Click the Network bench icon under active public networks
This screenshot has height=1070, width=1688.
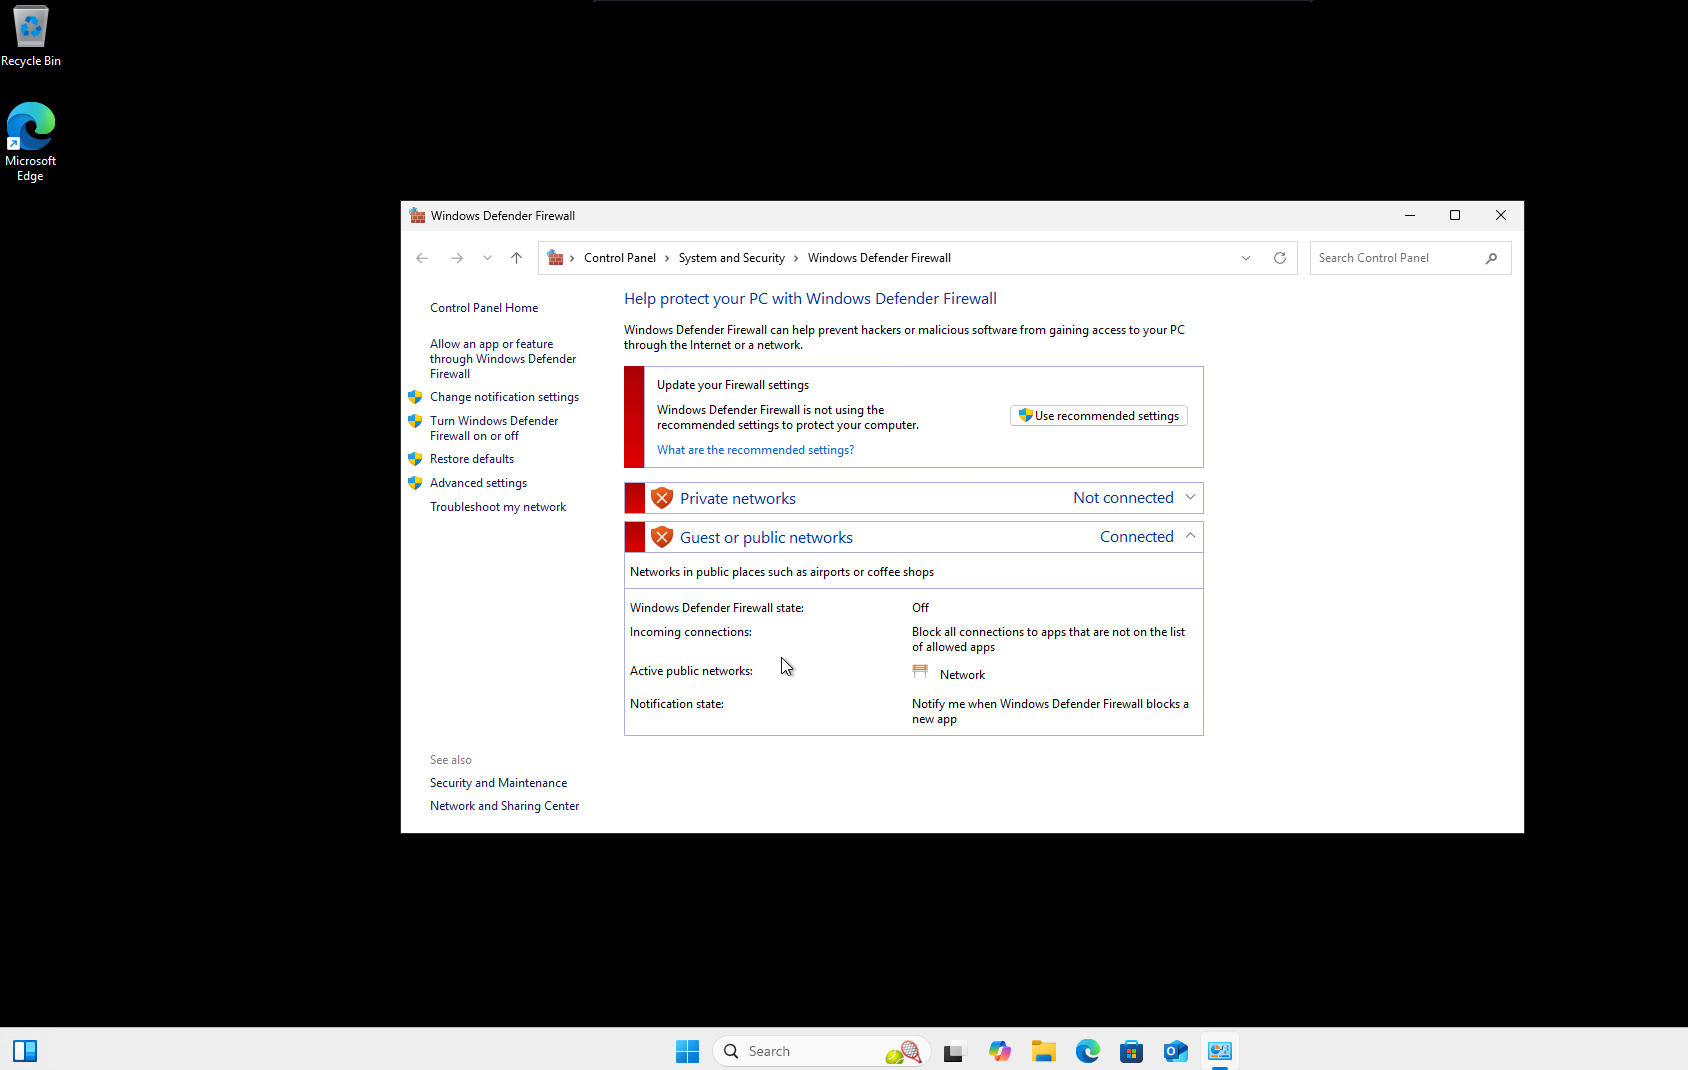coord(920,672)
